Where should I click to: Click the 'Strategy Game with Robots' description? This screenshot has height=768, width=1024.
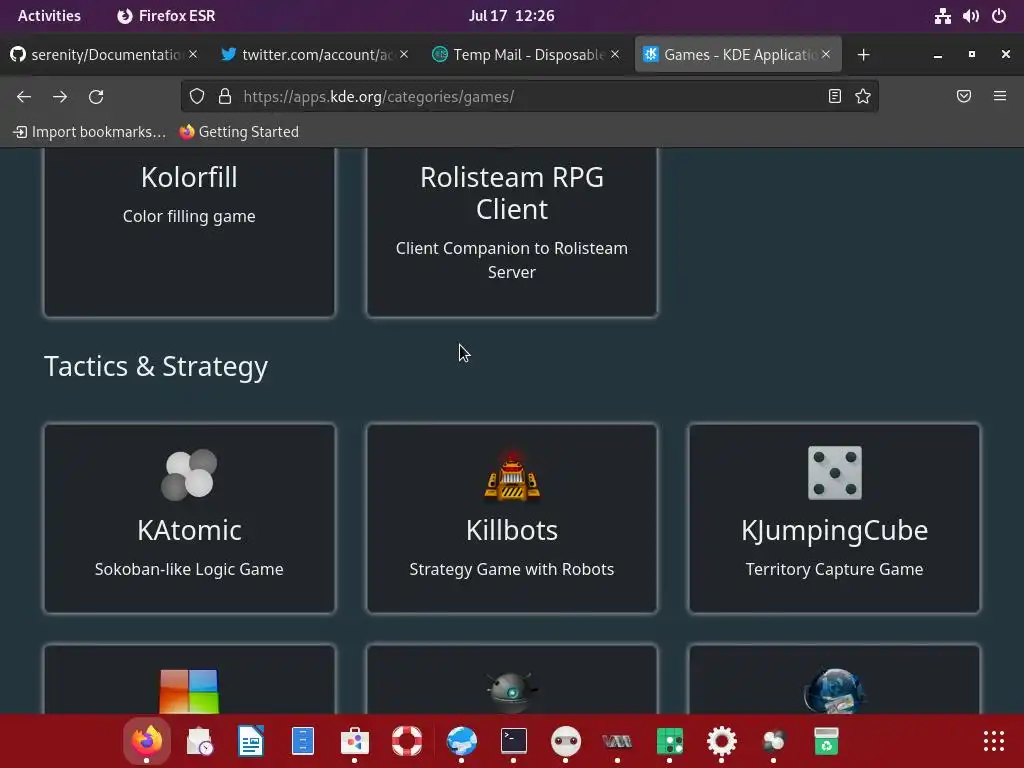[x=512, y=569]
